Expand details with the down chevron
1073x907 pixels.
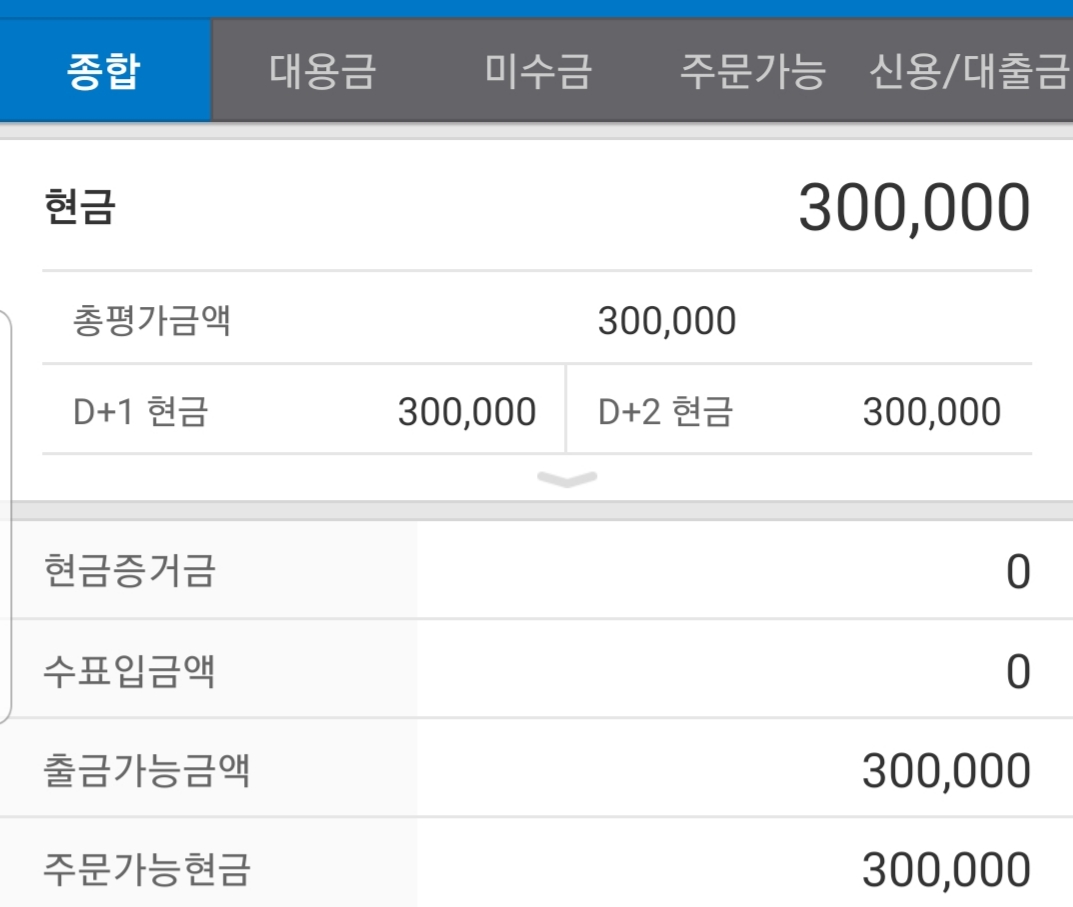pos(566,480)
